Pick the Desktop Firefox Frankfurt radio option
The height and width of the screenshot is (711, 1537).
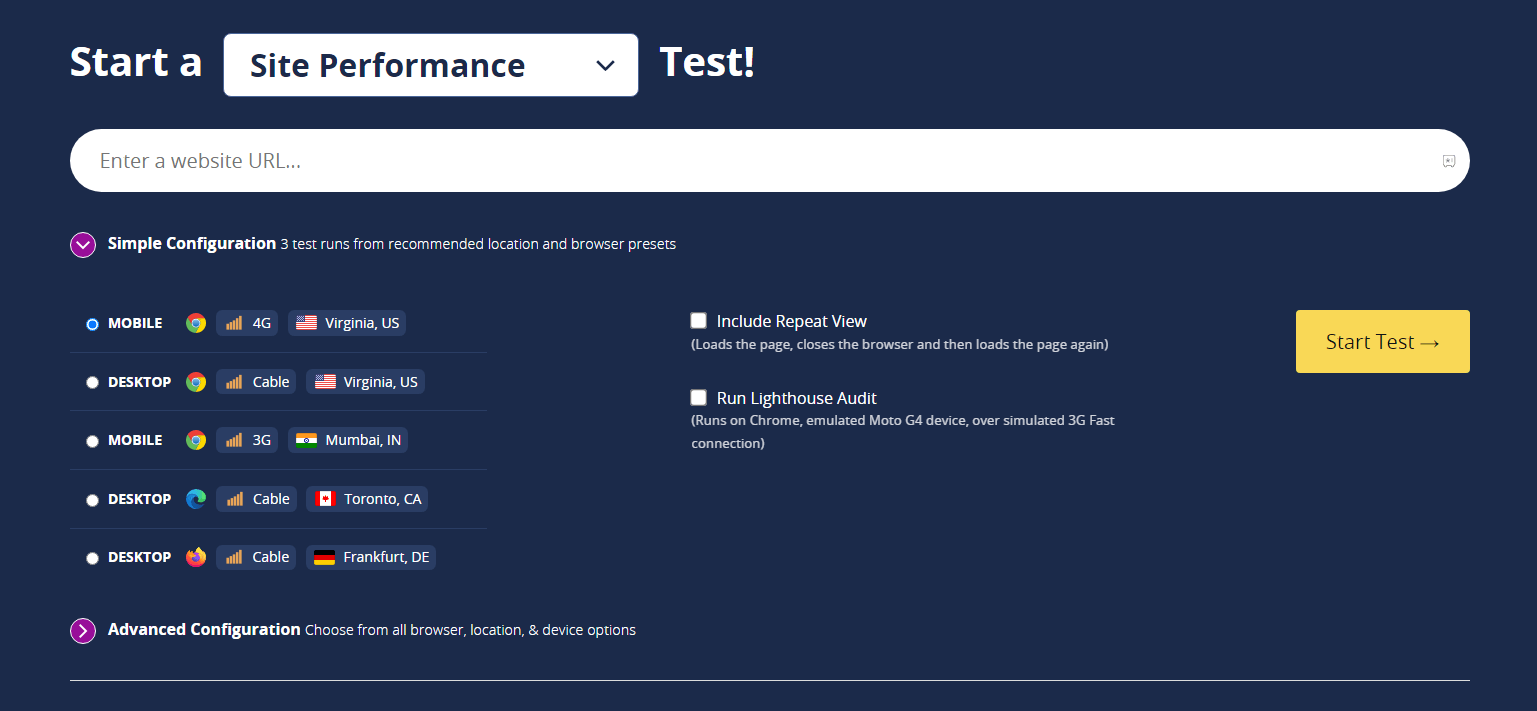pyautogui.click(x=93, y=558)
